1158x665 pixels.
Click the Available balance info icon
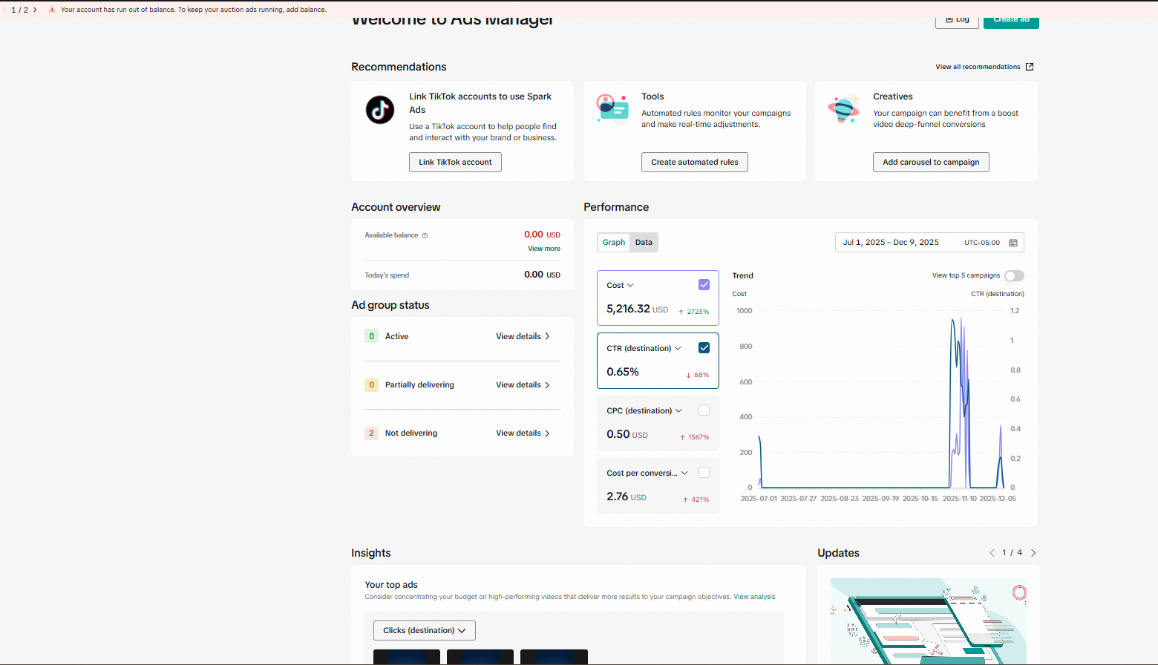425,236
